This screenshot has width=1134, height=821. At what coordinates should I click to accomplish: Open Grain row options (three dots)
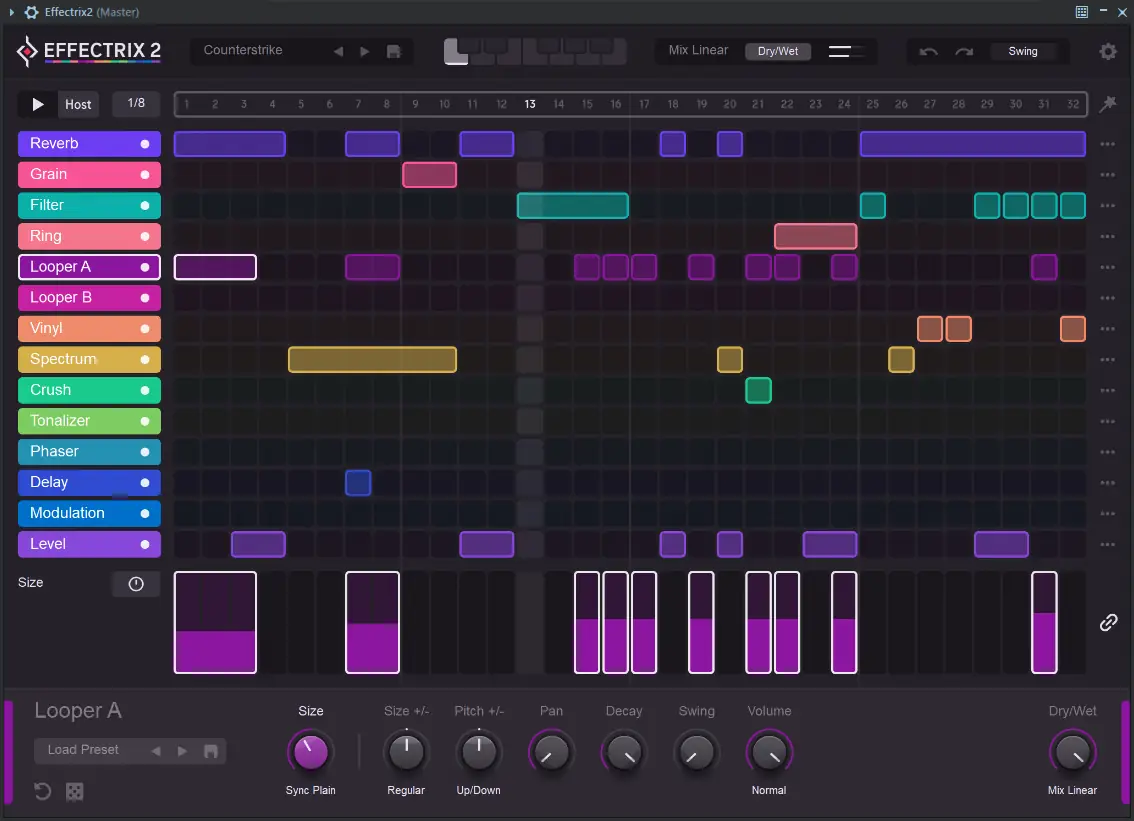click(x=1107, y=175)
